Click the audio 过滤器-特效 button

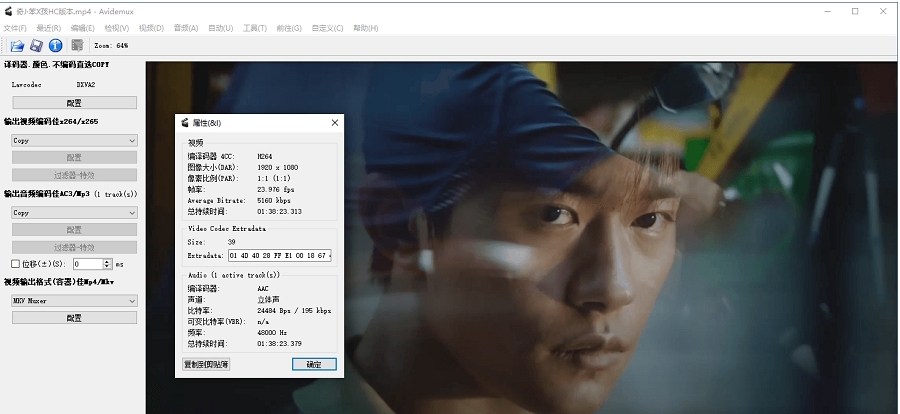[x=75, y=247]
